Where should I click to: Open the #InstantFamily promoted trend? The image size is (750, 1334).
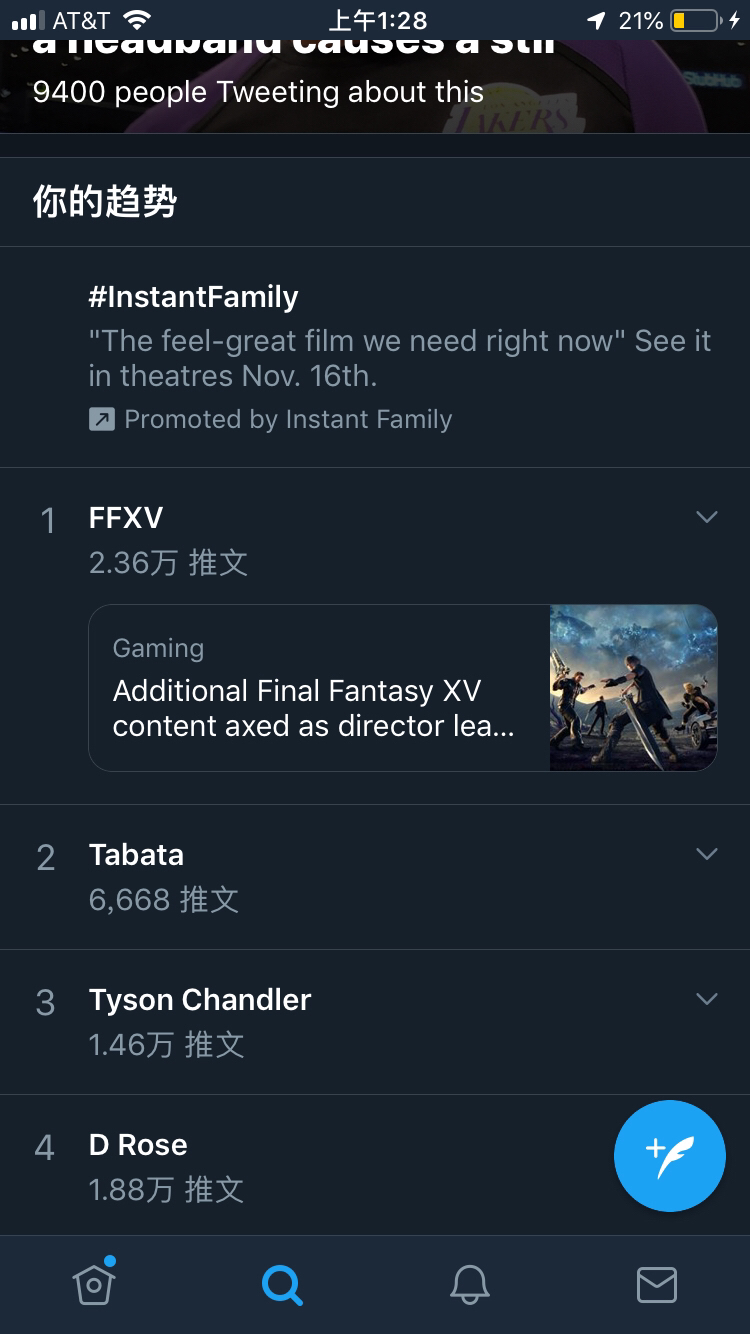click(x=193, y=297)
